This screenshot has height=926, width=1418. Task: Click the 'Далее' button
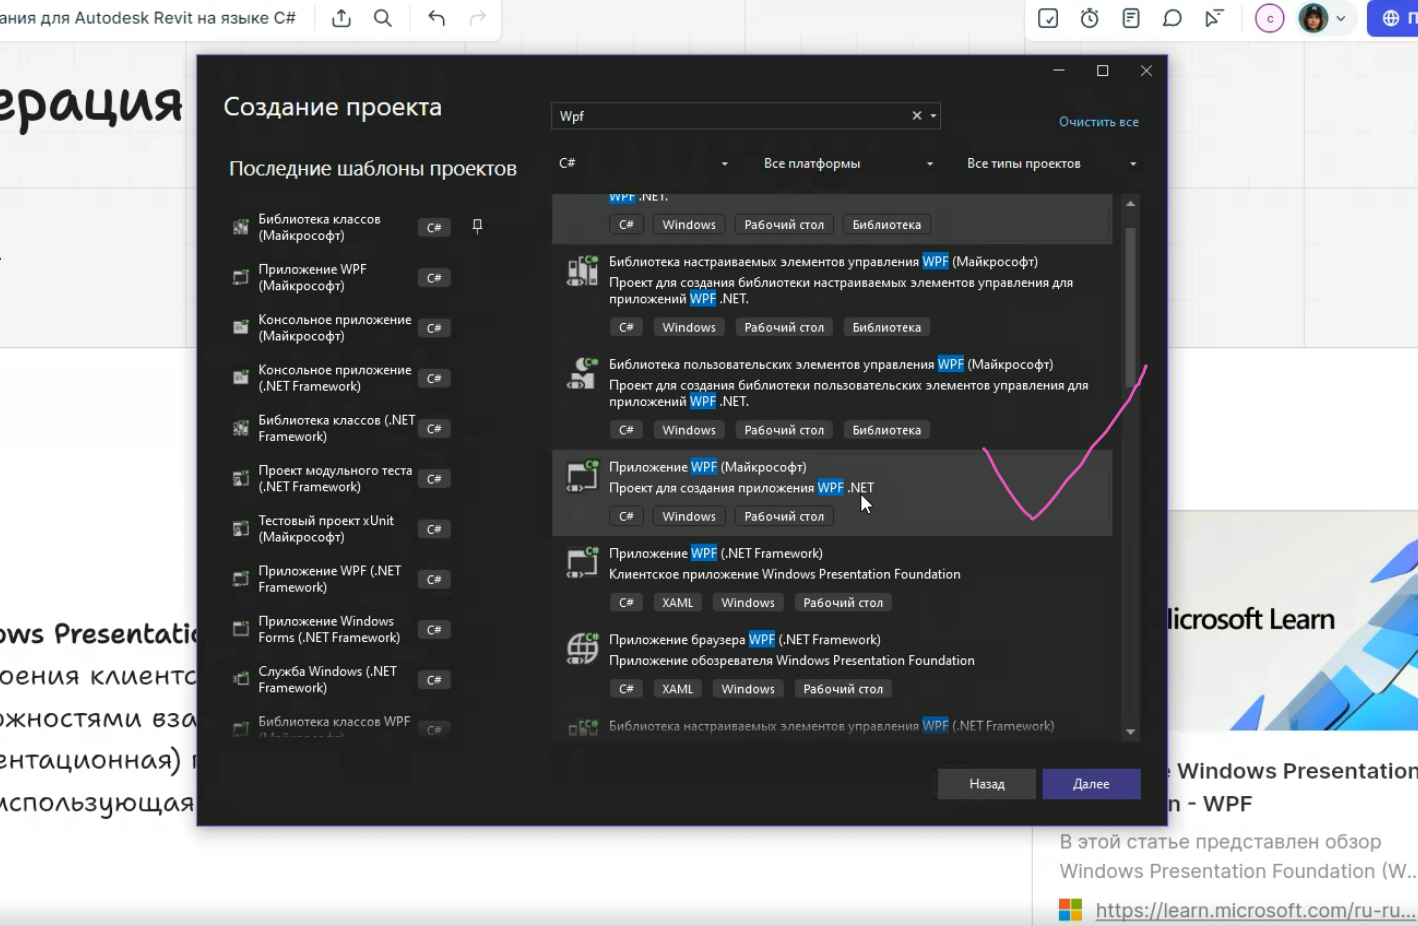[1091, 784]
